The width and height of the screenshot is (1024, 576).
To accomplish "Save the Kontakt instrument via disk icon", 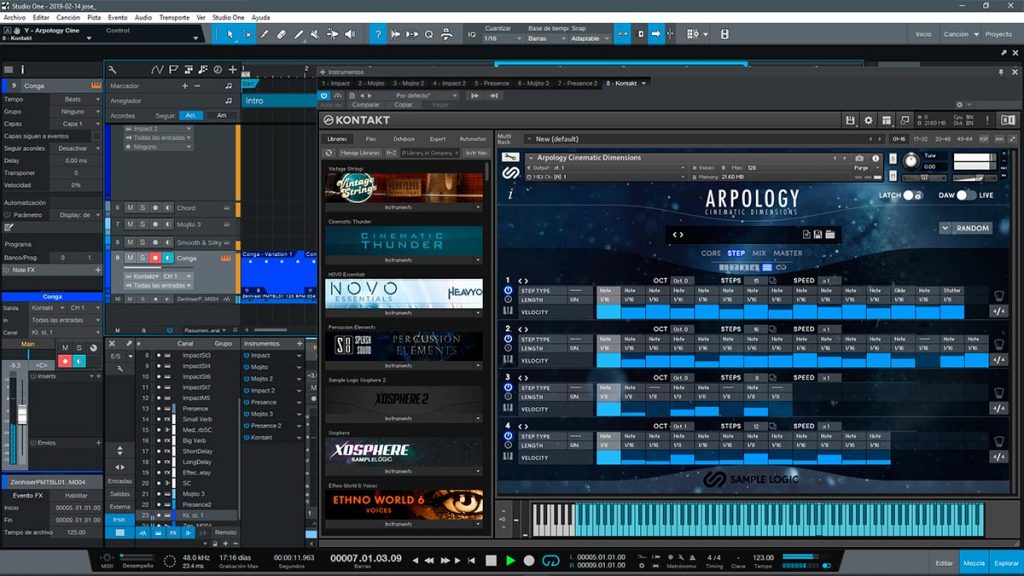I will (850, 120).
